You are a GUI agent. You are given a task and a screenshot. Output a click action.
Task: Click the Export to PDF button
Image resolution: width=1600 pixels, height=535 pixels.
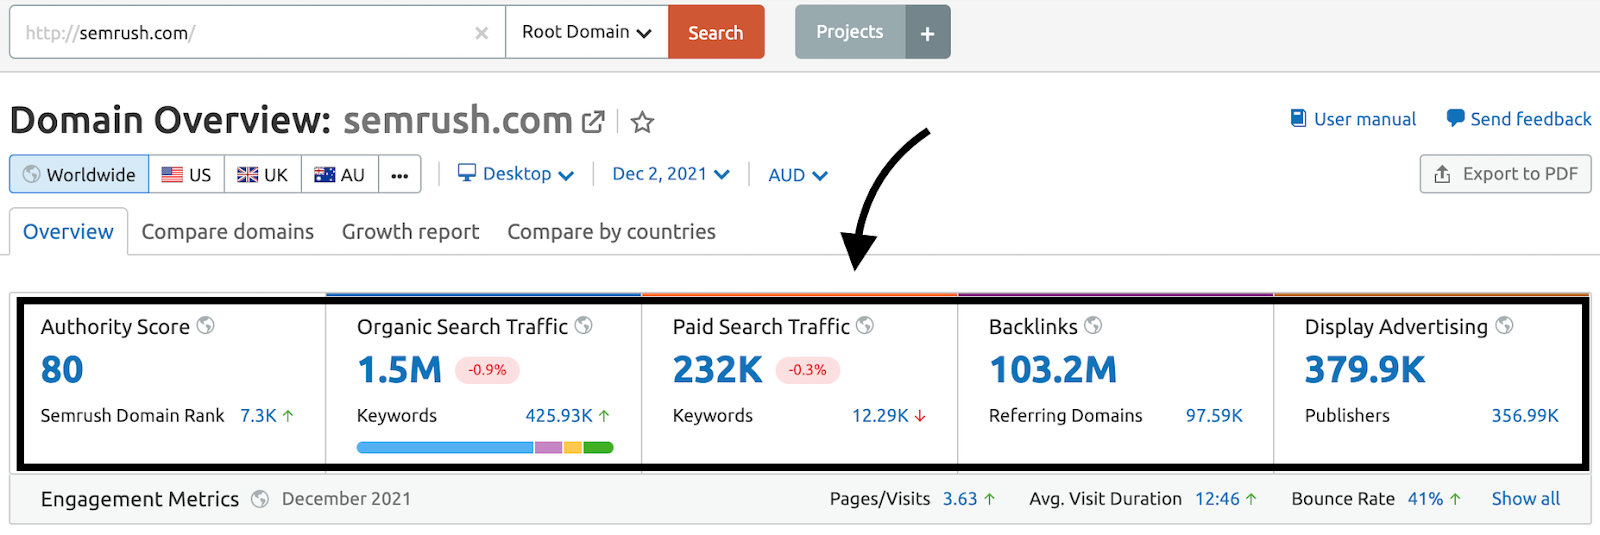[x=1505, y=174]
